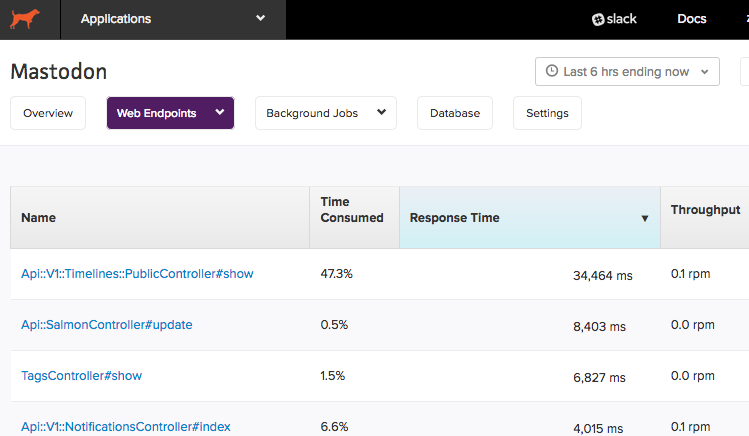Switch to the Overview tab
This screenshot has width=749, height=436.
[48, 113]
